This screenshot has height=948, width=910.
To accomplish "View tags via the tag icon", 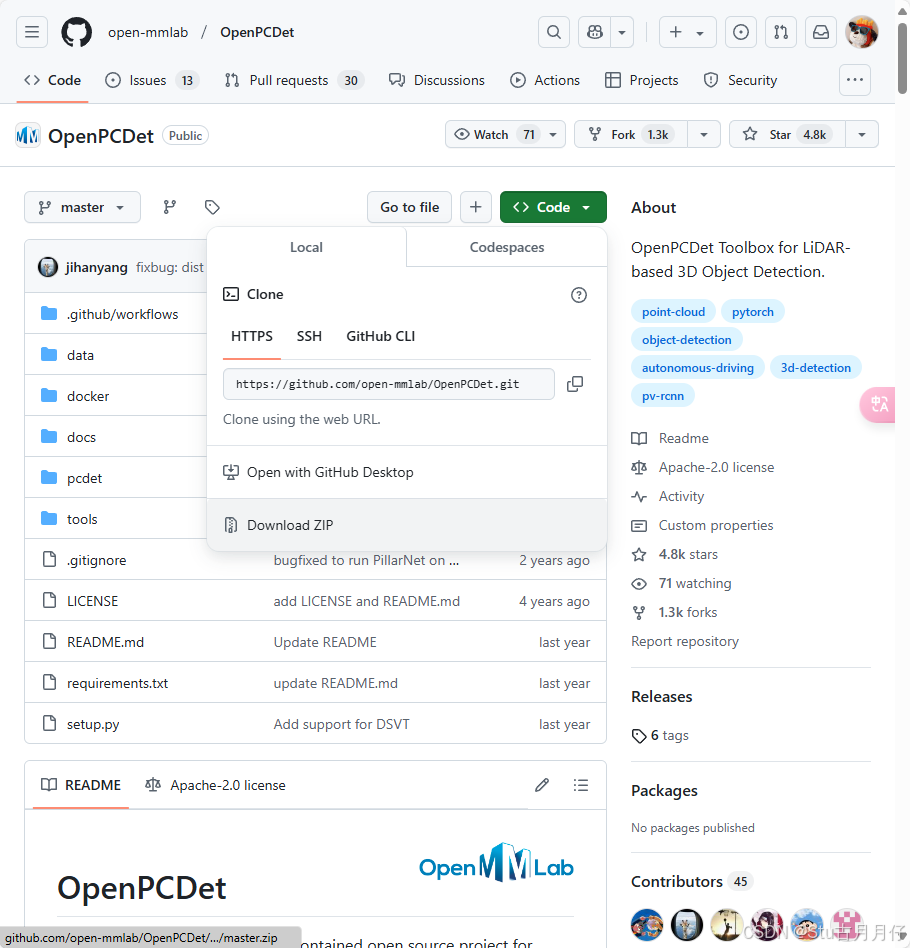I will pos(212,207).
